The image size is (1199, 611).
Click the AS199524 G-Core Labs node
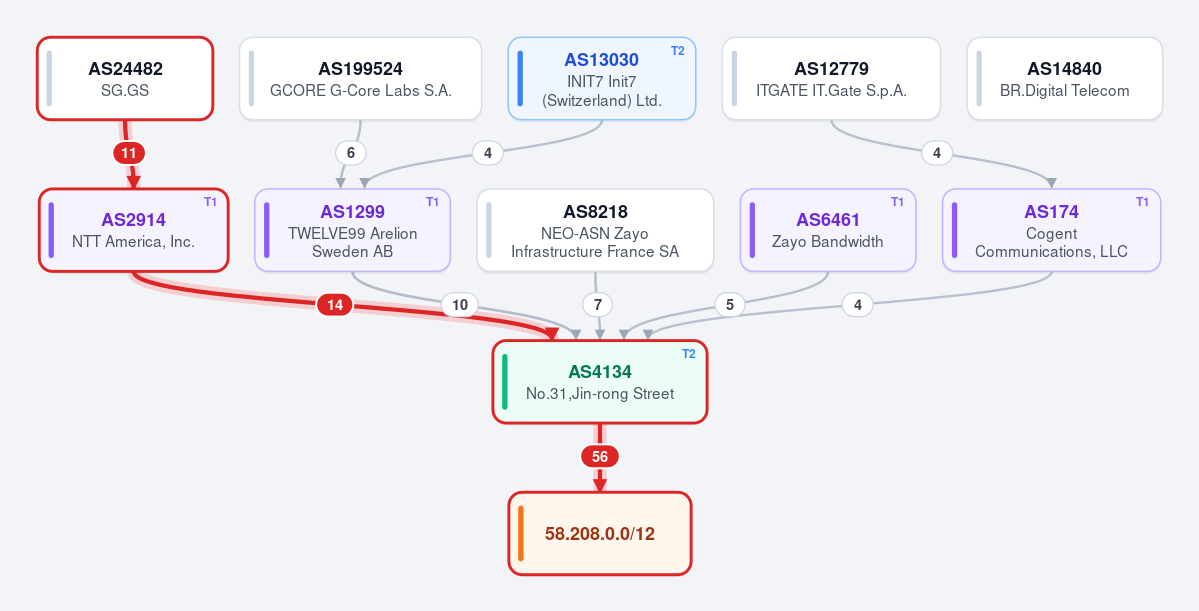[360, 79]
